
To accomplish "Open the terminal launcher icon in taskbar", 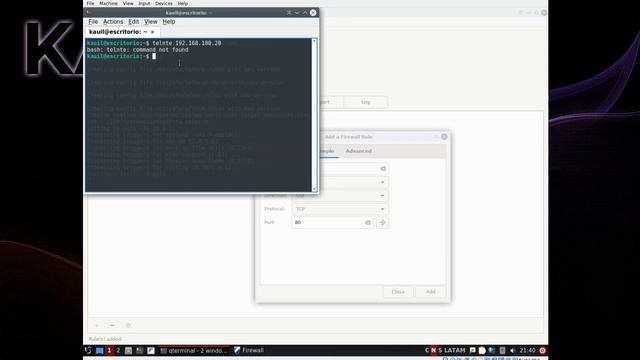I will coord(139,350).
